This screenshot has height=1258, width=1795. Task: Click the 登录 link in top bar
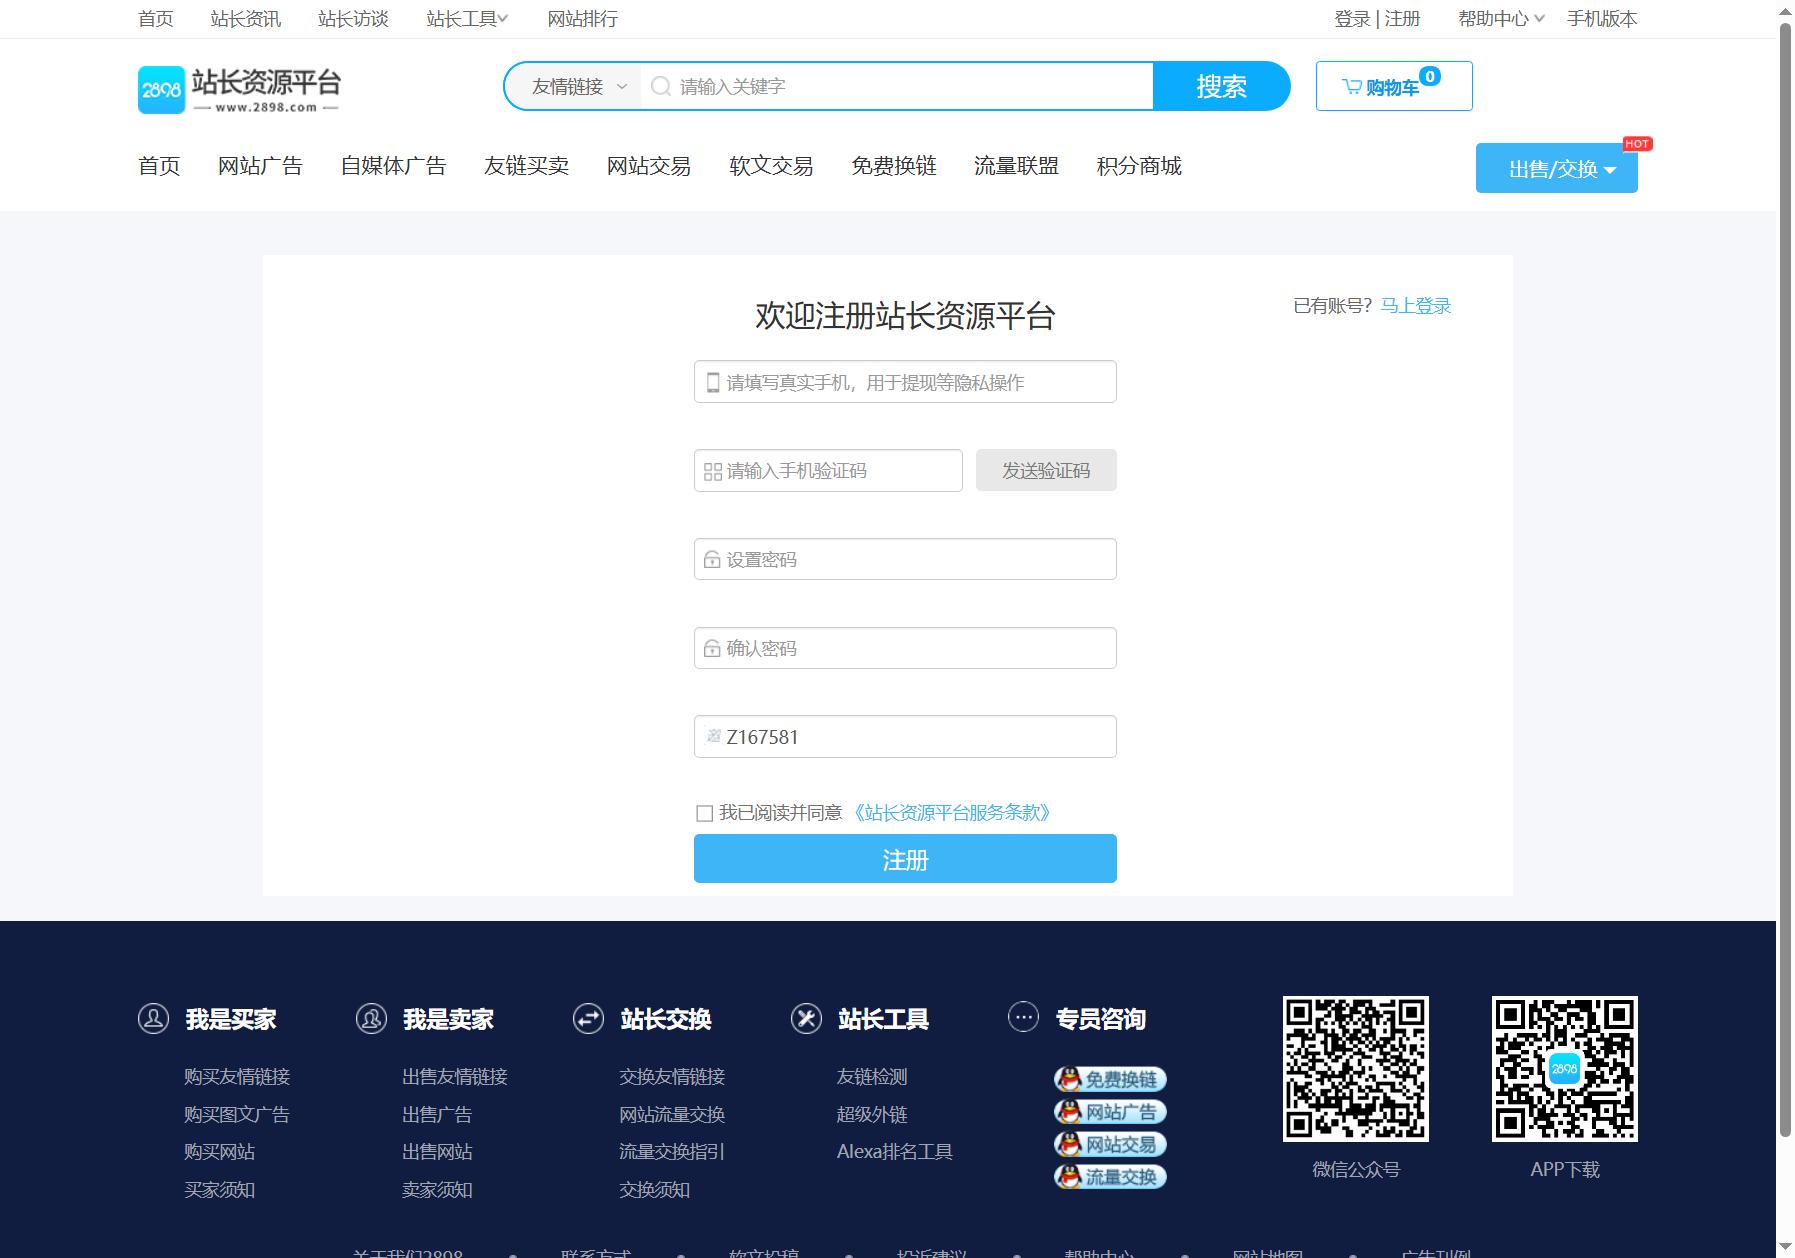pyautogui.click(x=1352, y=19)
